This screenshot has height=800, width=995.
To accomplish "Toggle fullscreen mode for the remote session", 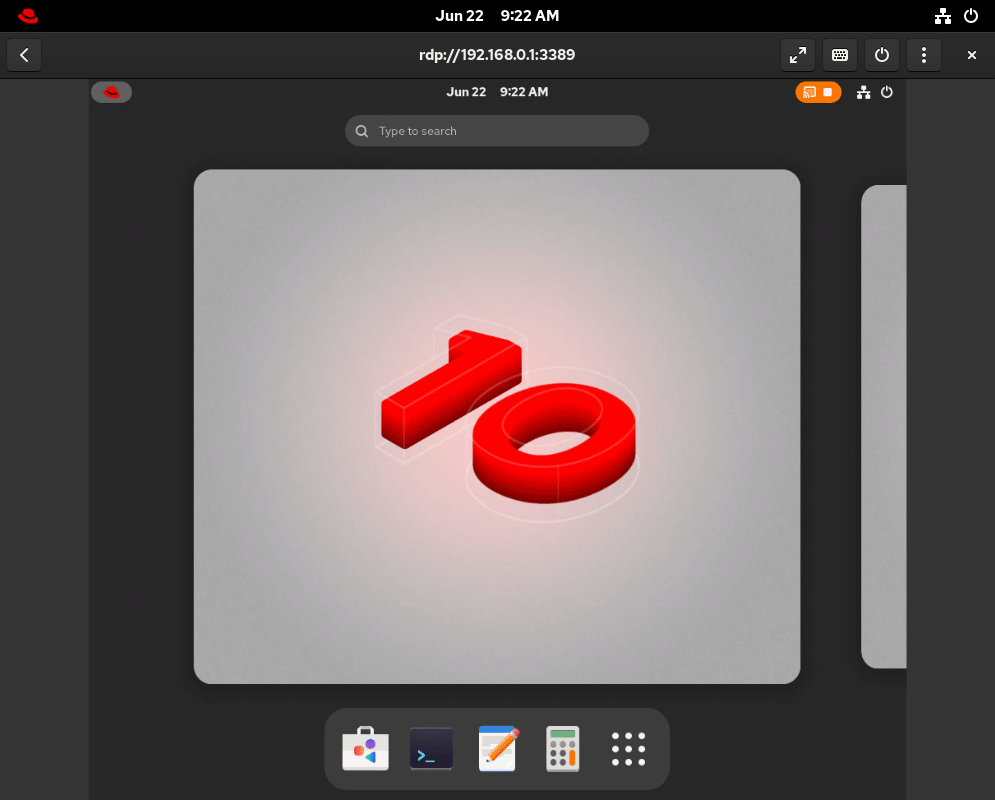I will [798, 55].
